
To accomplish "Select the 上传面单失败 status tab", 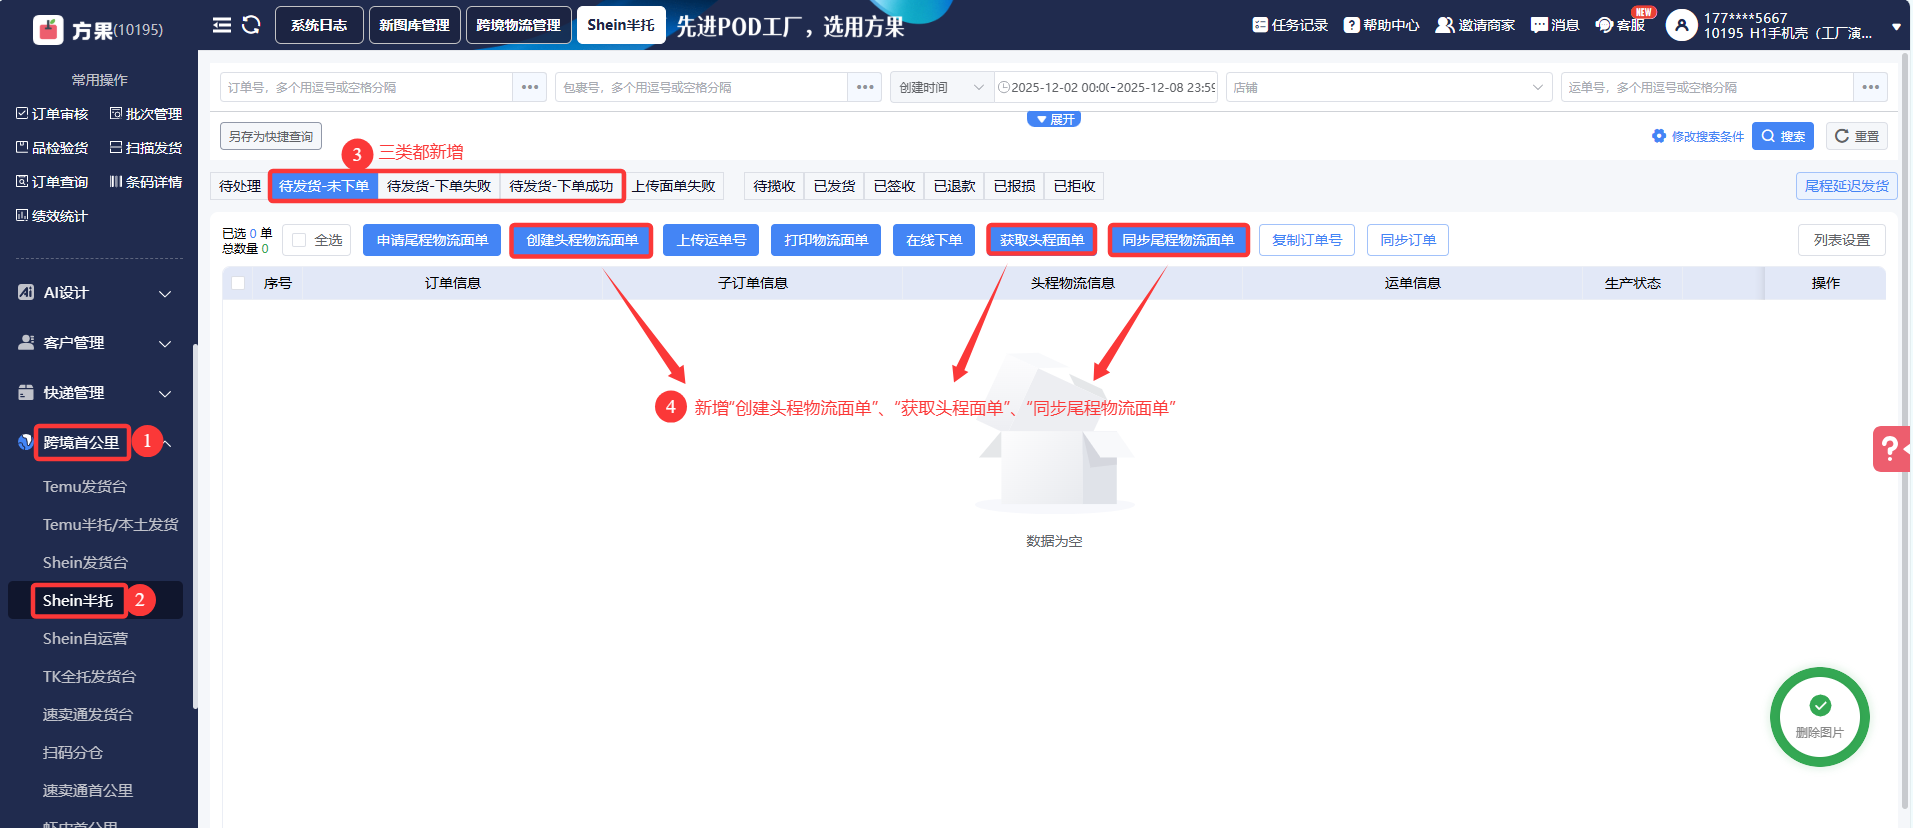I will tap(674, 186).
